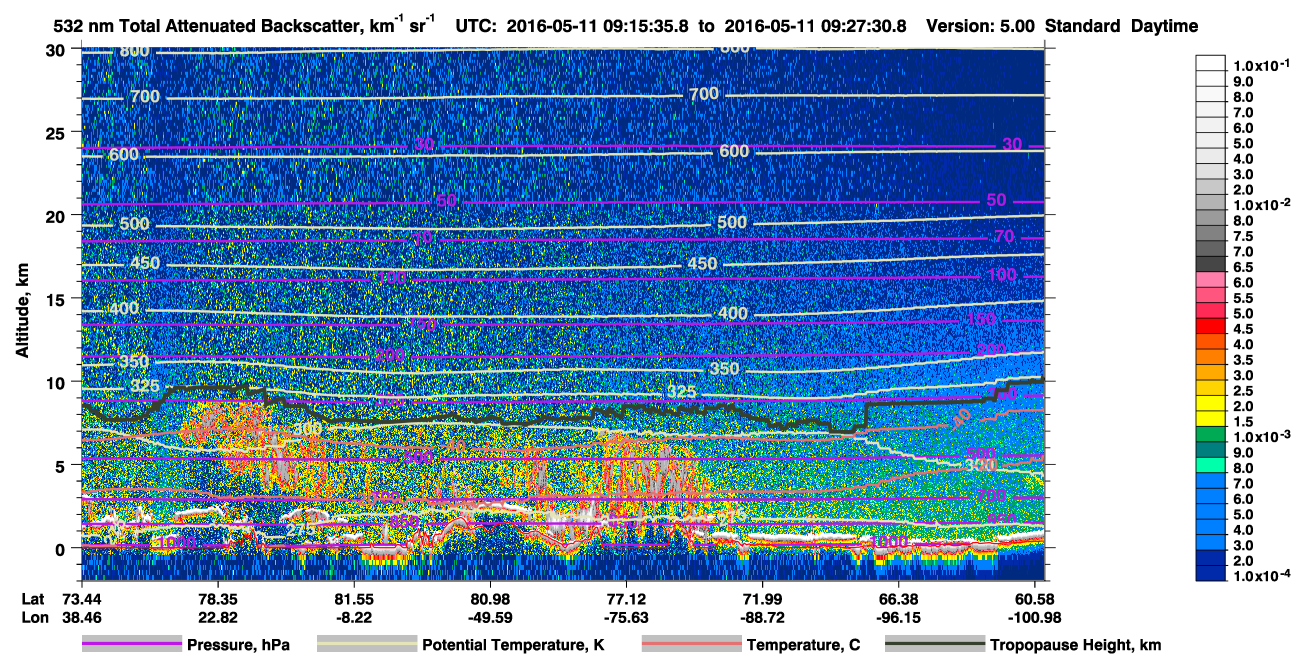Click the red Temperature legend line sample
Image resolution: width=1300 pixels, height=667 pixels.
pyautogui.click(x=691, y=645)
